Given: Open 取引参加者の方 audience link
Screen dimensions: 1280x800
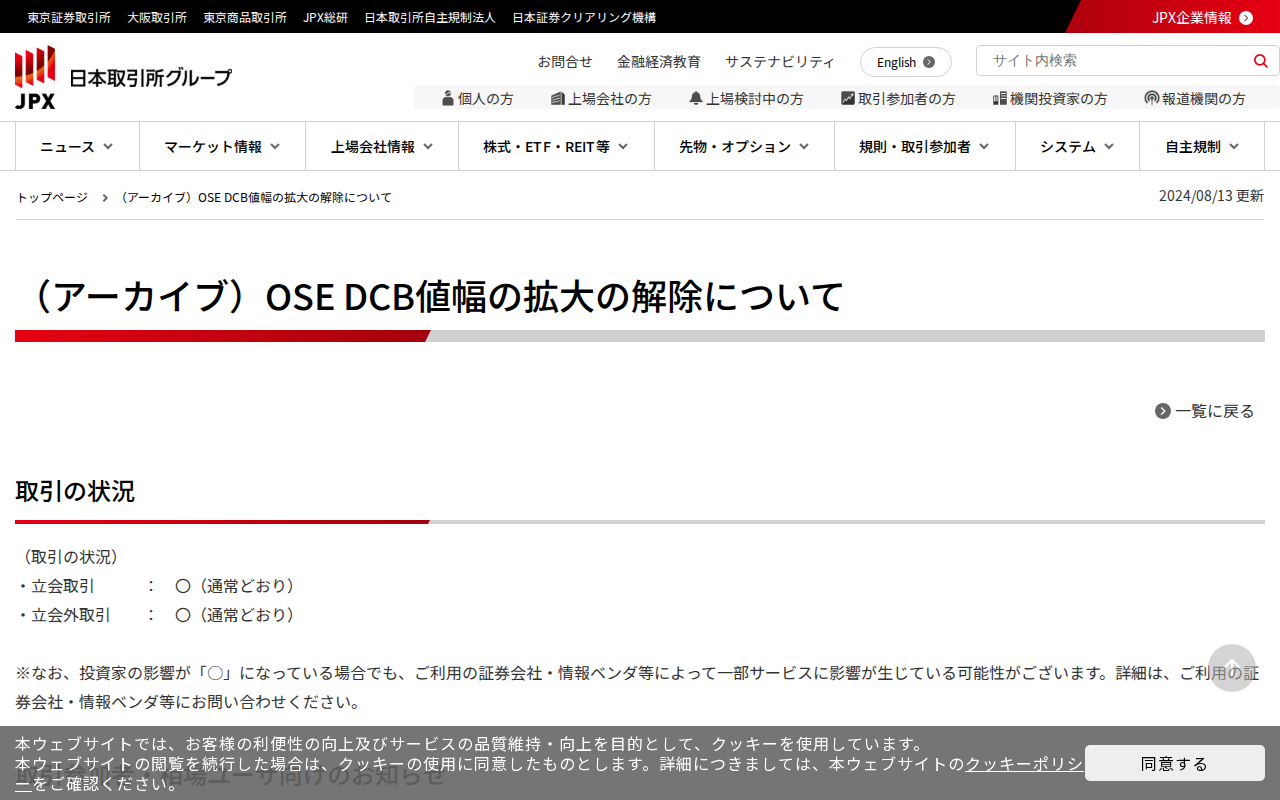Looking at the screenshot, I should pos(898,98).
